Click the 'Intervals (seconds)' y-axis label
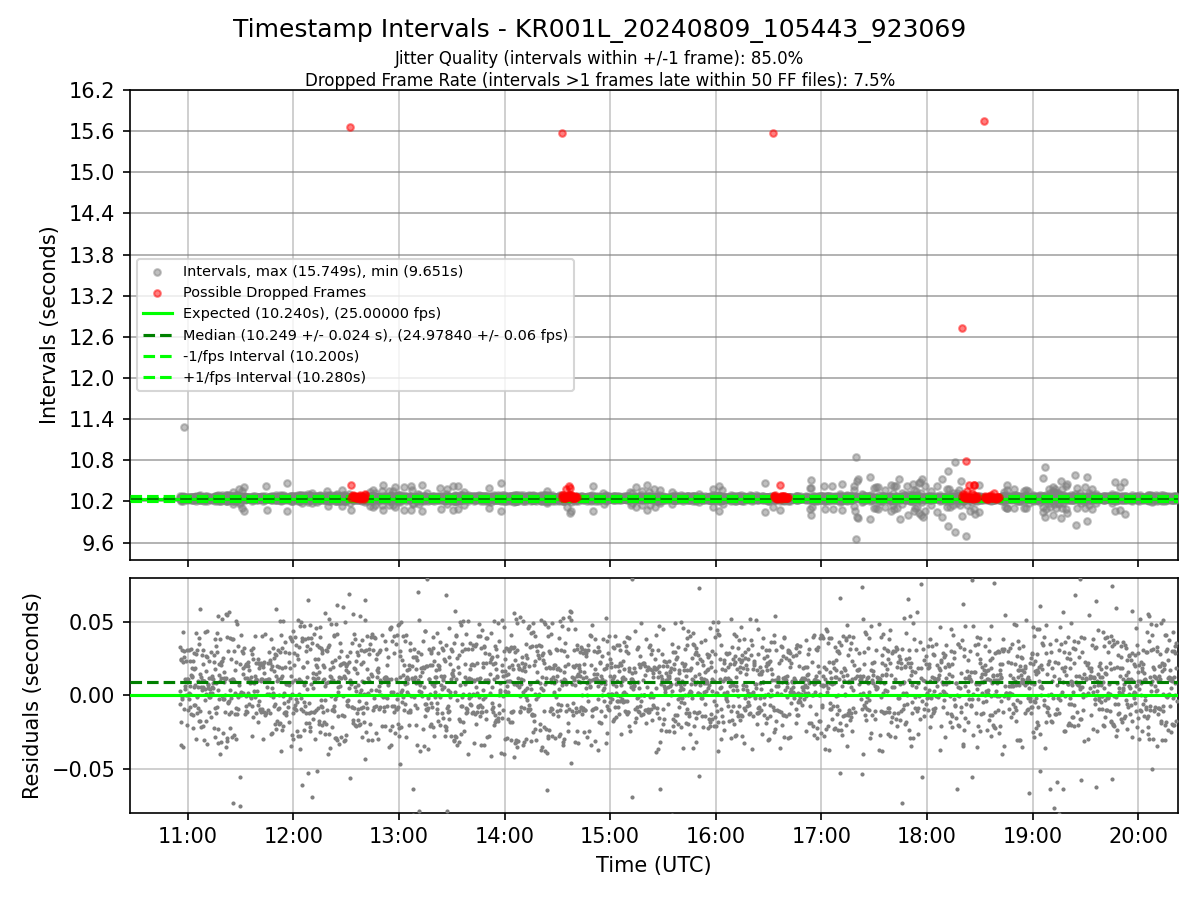This screenshot has height=900, width=1200. [48, 325]
